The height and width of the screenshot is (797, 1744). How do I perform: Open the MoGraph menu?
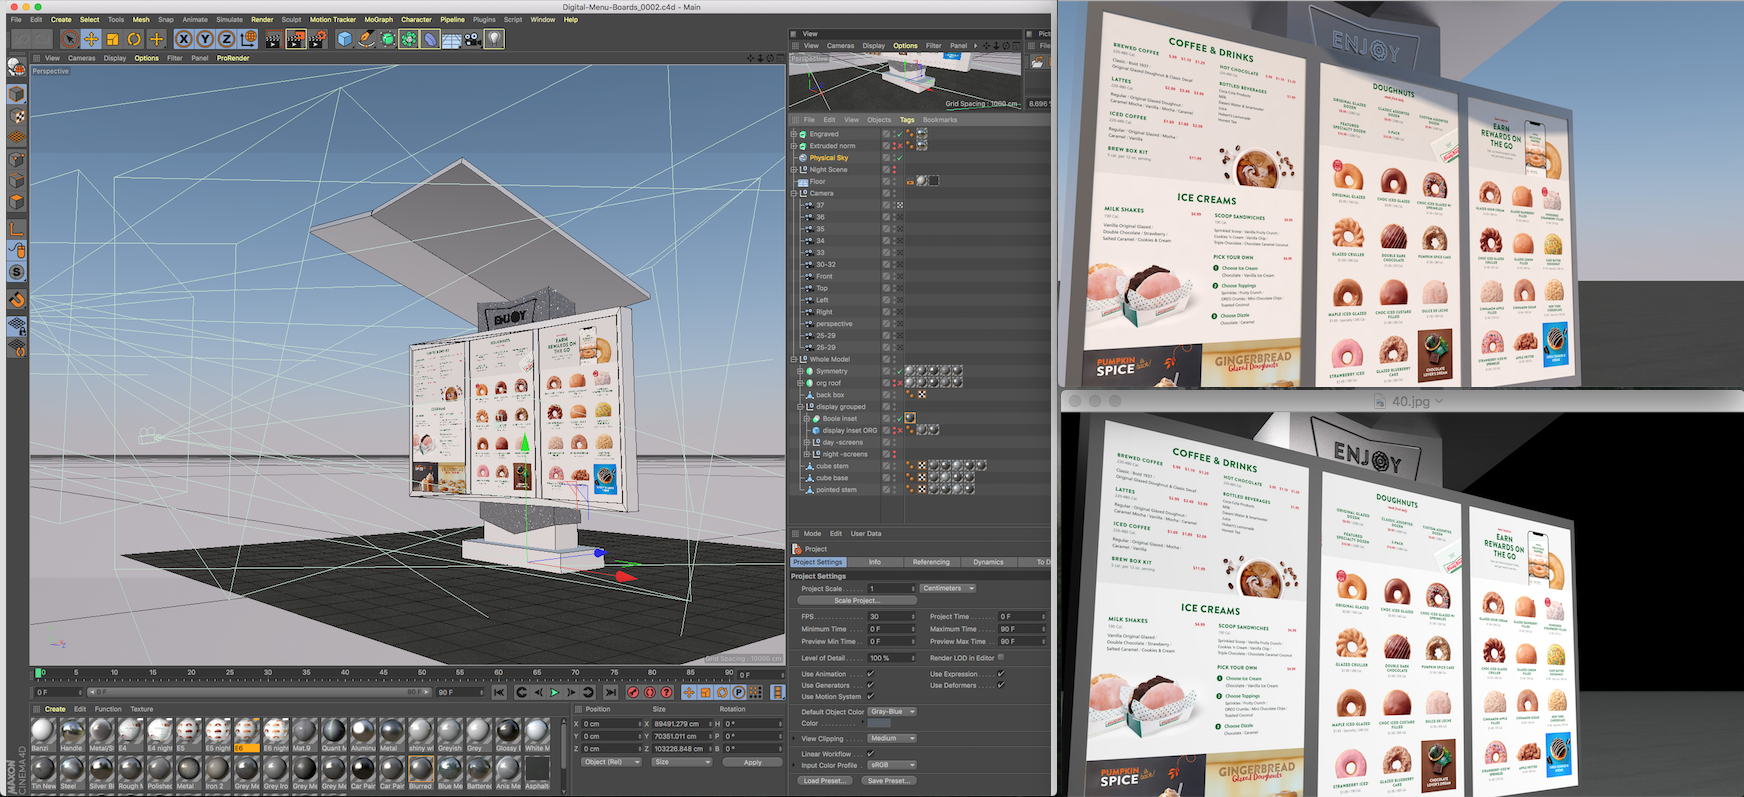pyautogui.click(x=379, y=19)
